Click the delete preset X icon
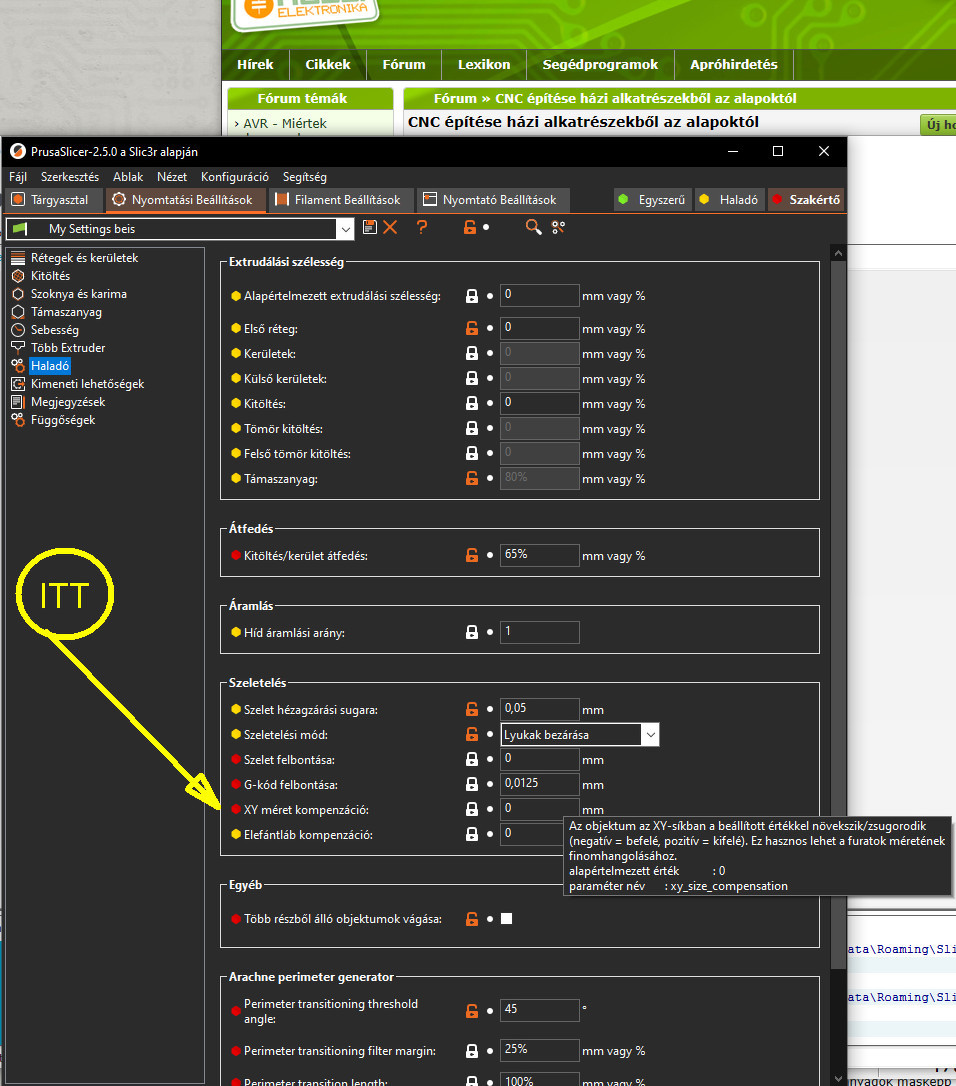 pyautogui.click(x=390, y=227)
